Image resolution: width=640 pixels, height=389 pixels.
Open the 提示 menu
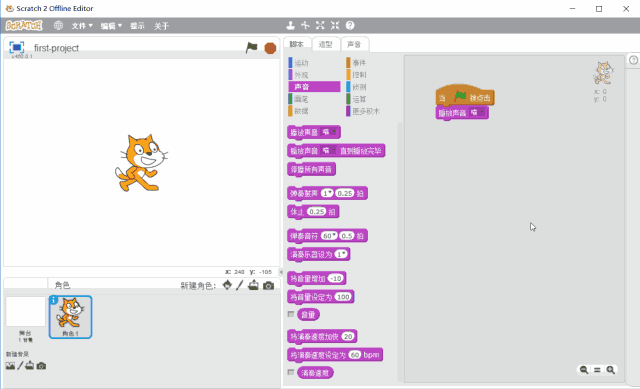coord(137,26)
